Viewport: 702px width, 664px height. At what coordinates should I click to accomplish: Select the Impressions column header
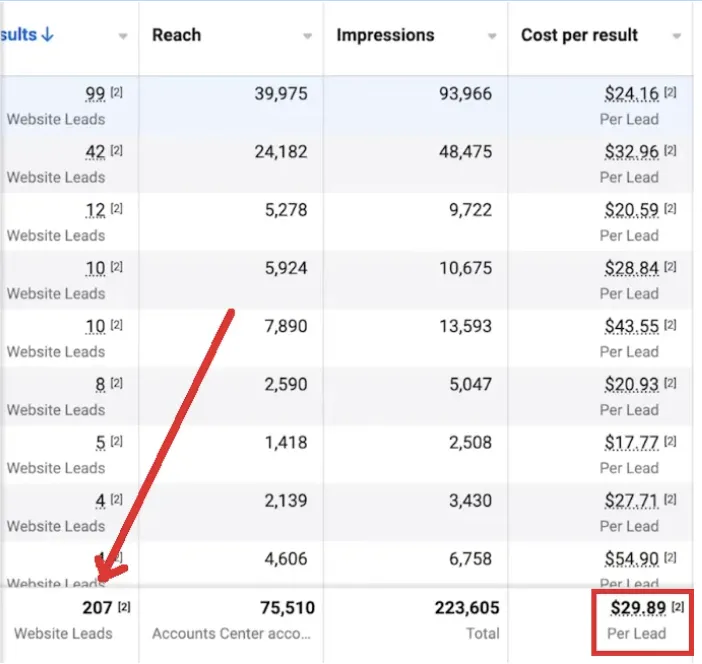(x=385, y=35)
